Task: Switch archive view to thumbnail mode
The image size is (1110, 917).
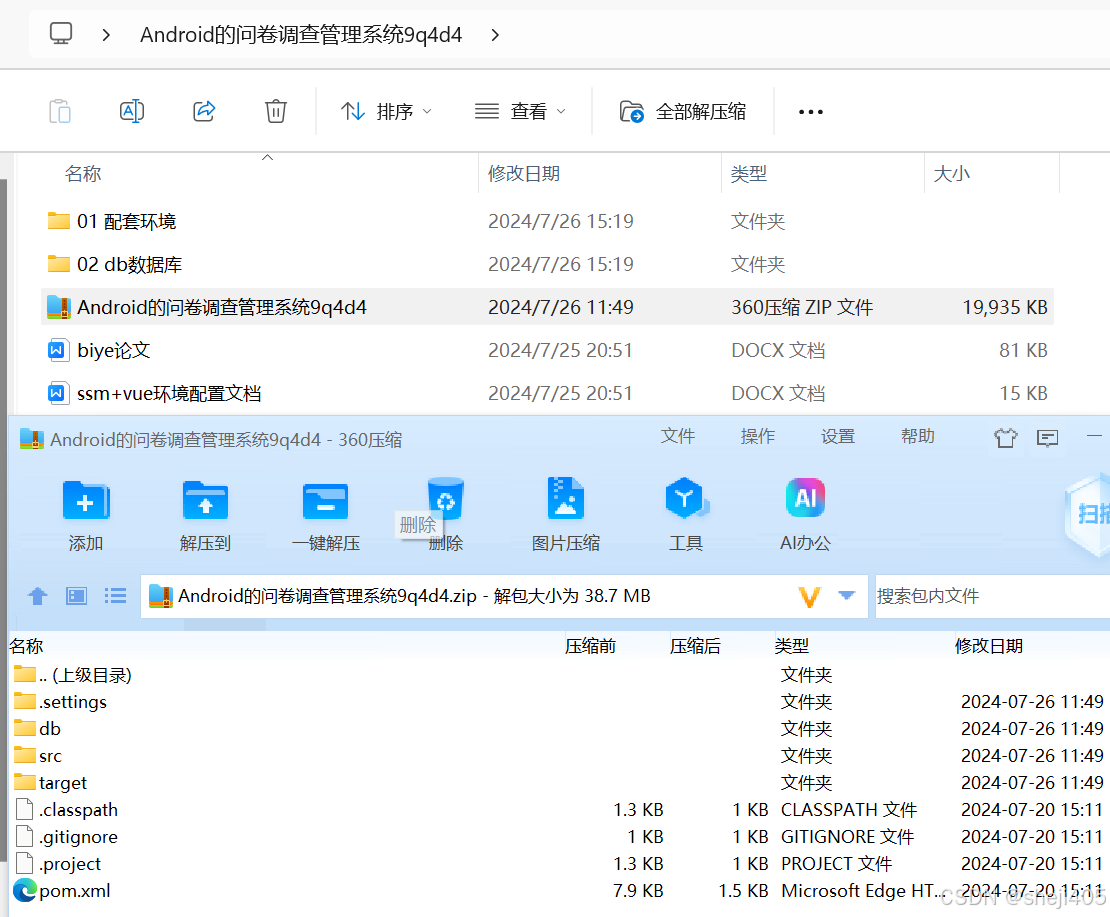Action: pyautogui.click(x=76, y=596)
